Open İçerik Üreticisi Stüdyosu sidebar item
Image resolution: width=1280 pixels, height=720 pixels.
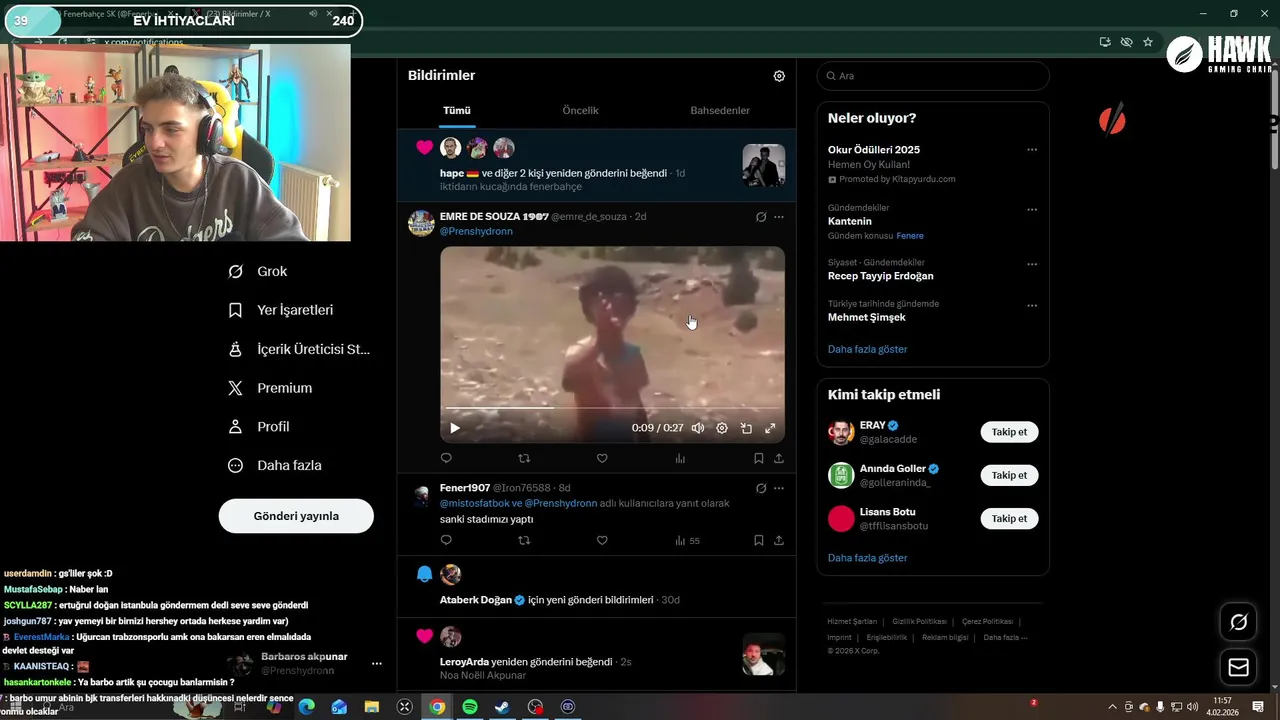pos(300,349)
